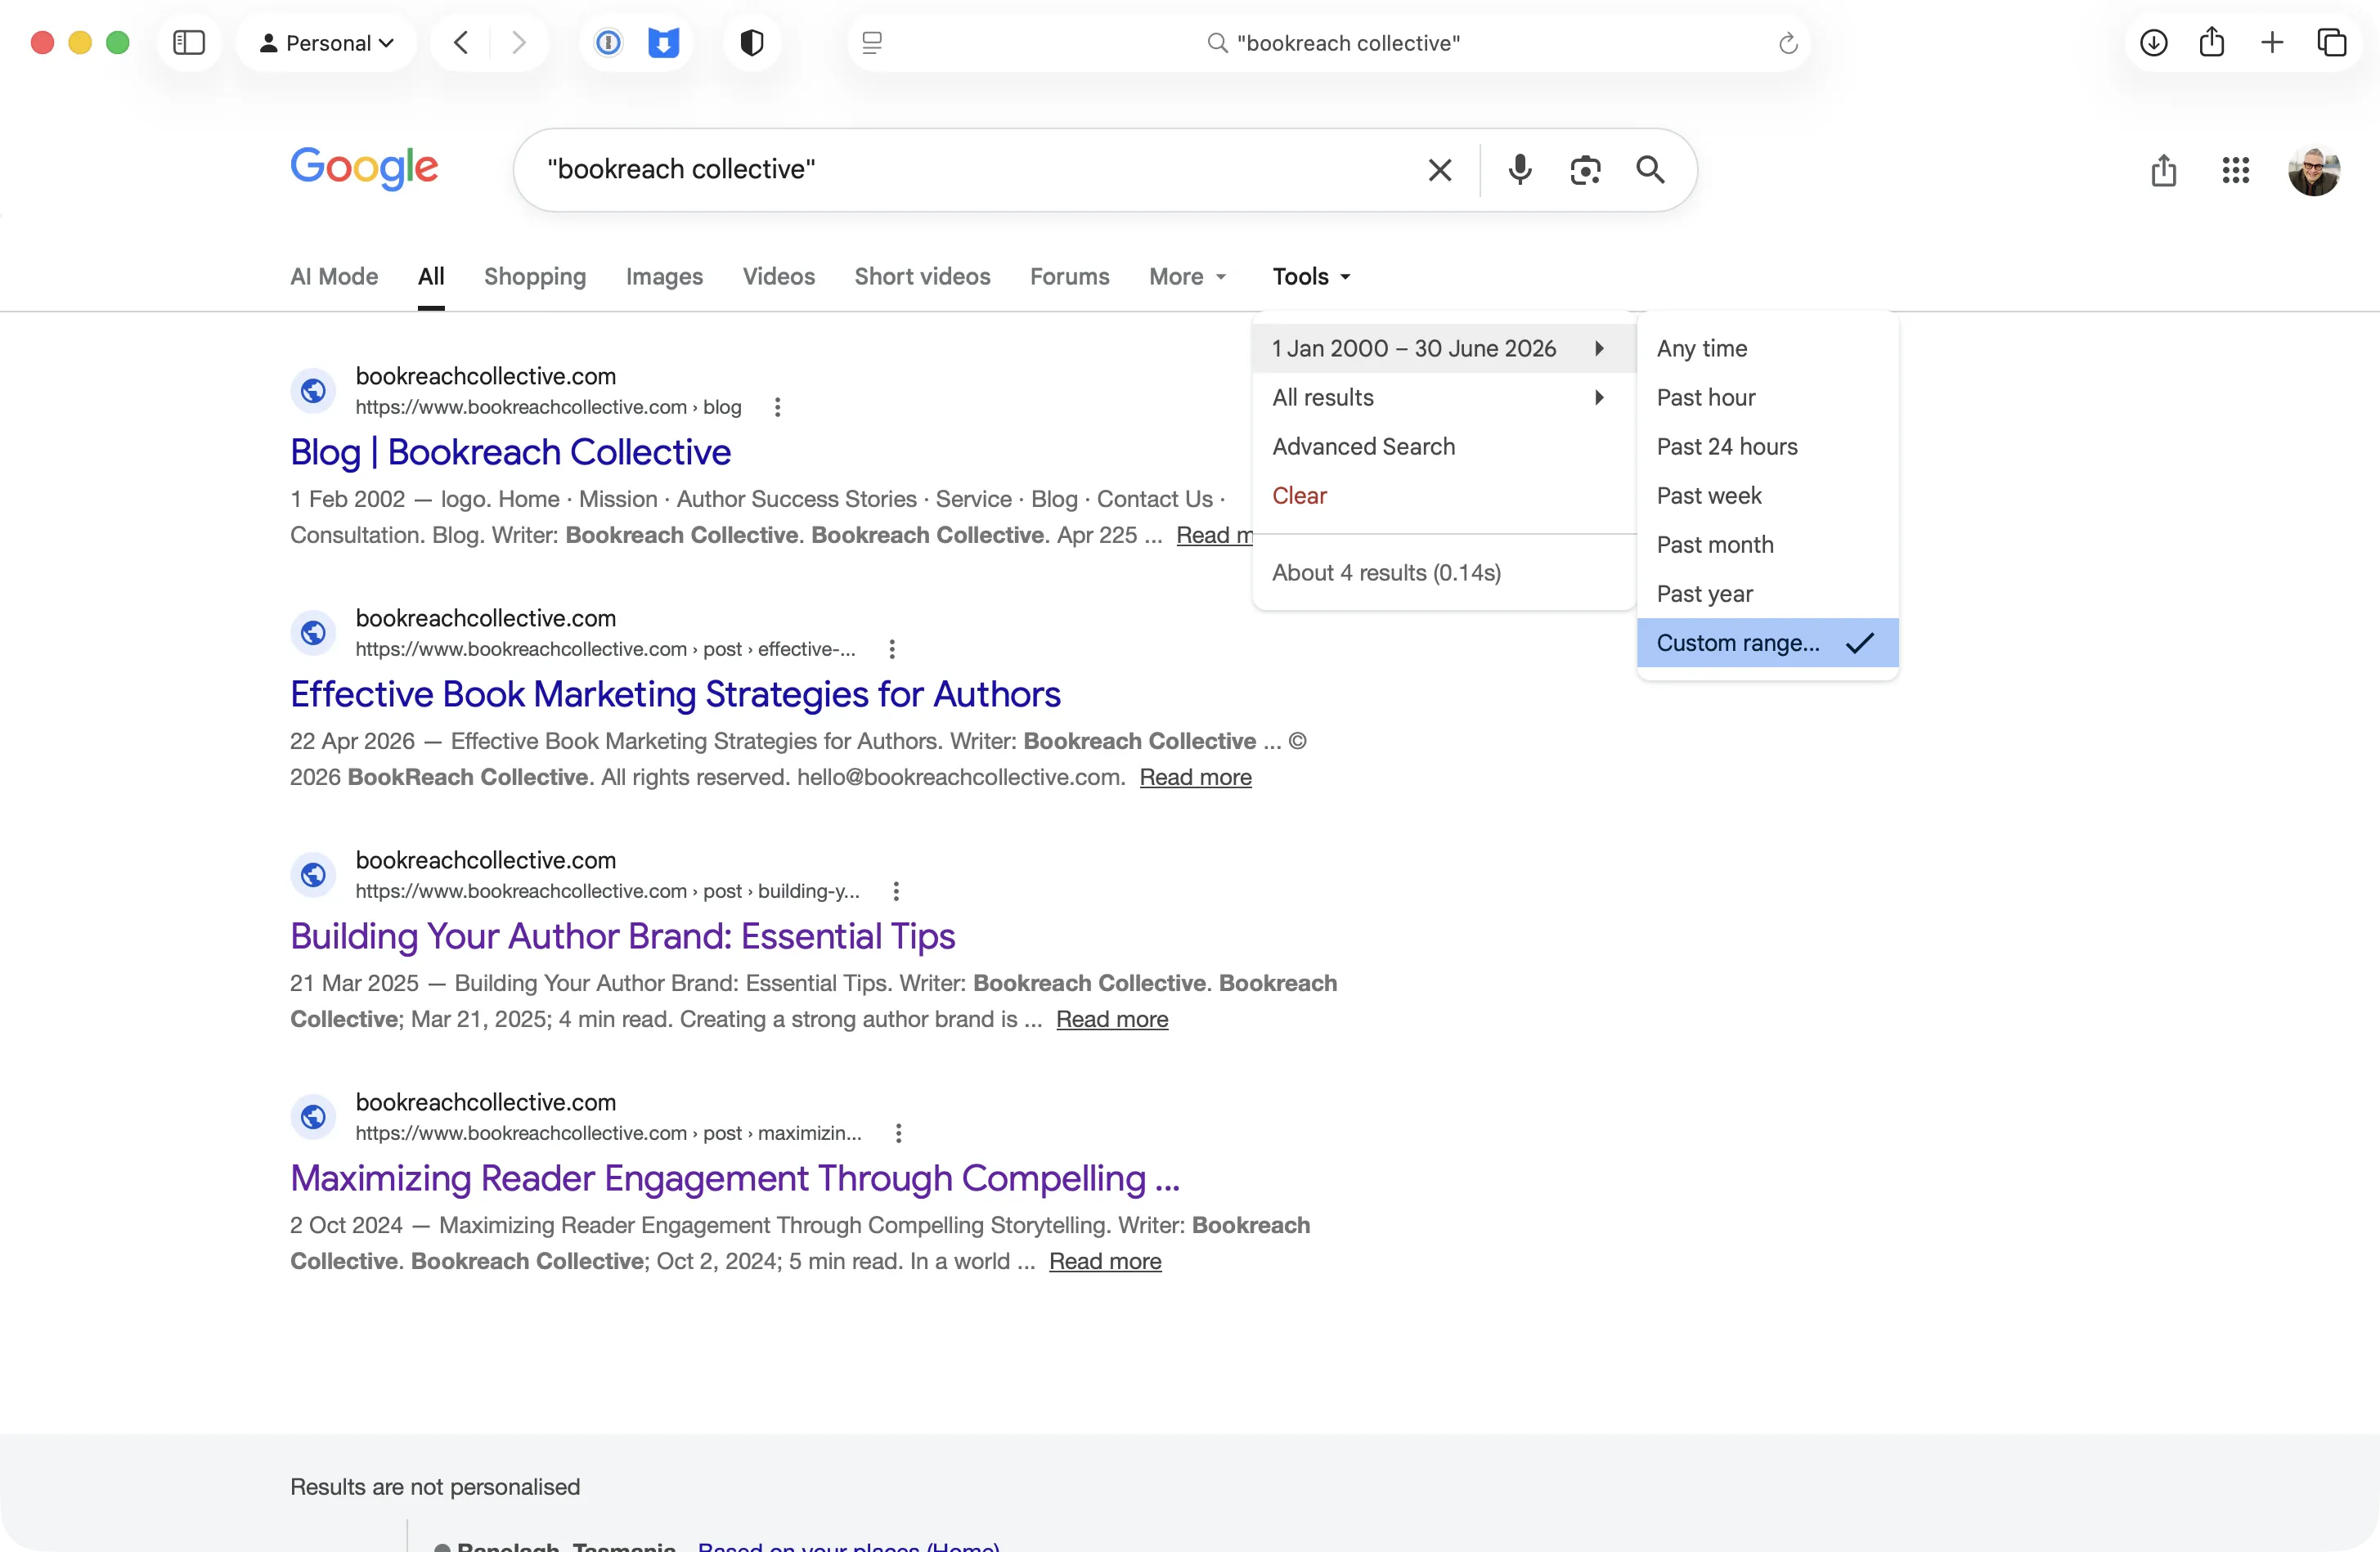Choose Any time filter
The height and width of the screenshot is (1552, 2380).
(x=1767, y=348)
